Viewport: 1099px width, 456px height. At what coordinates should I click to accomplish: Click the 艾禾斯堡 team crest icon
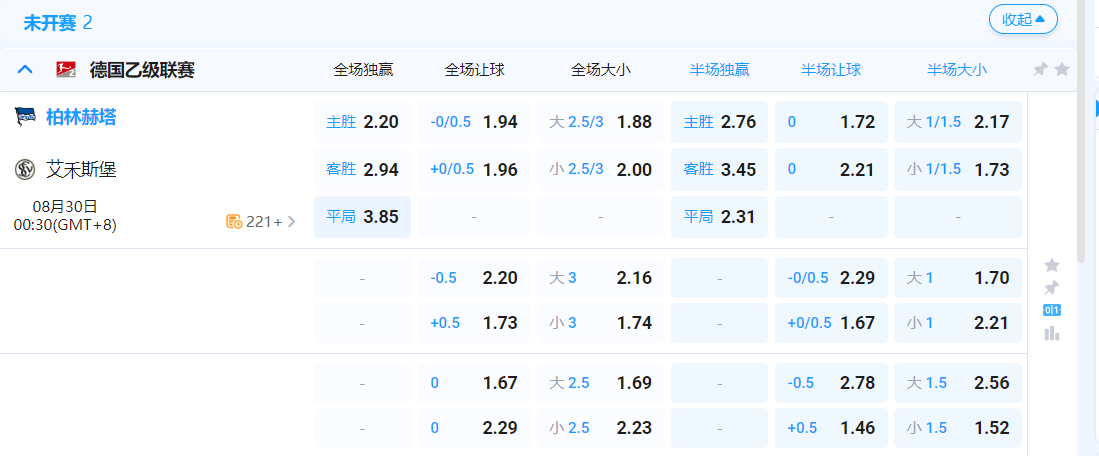coord(25,169)
